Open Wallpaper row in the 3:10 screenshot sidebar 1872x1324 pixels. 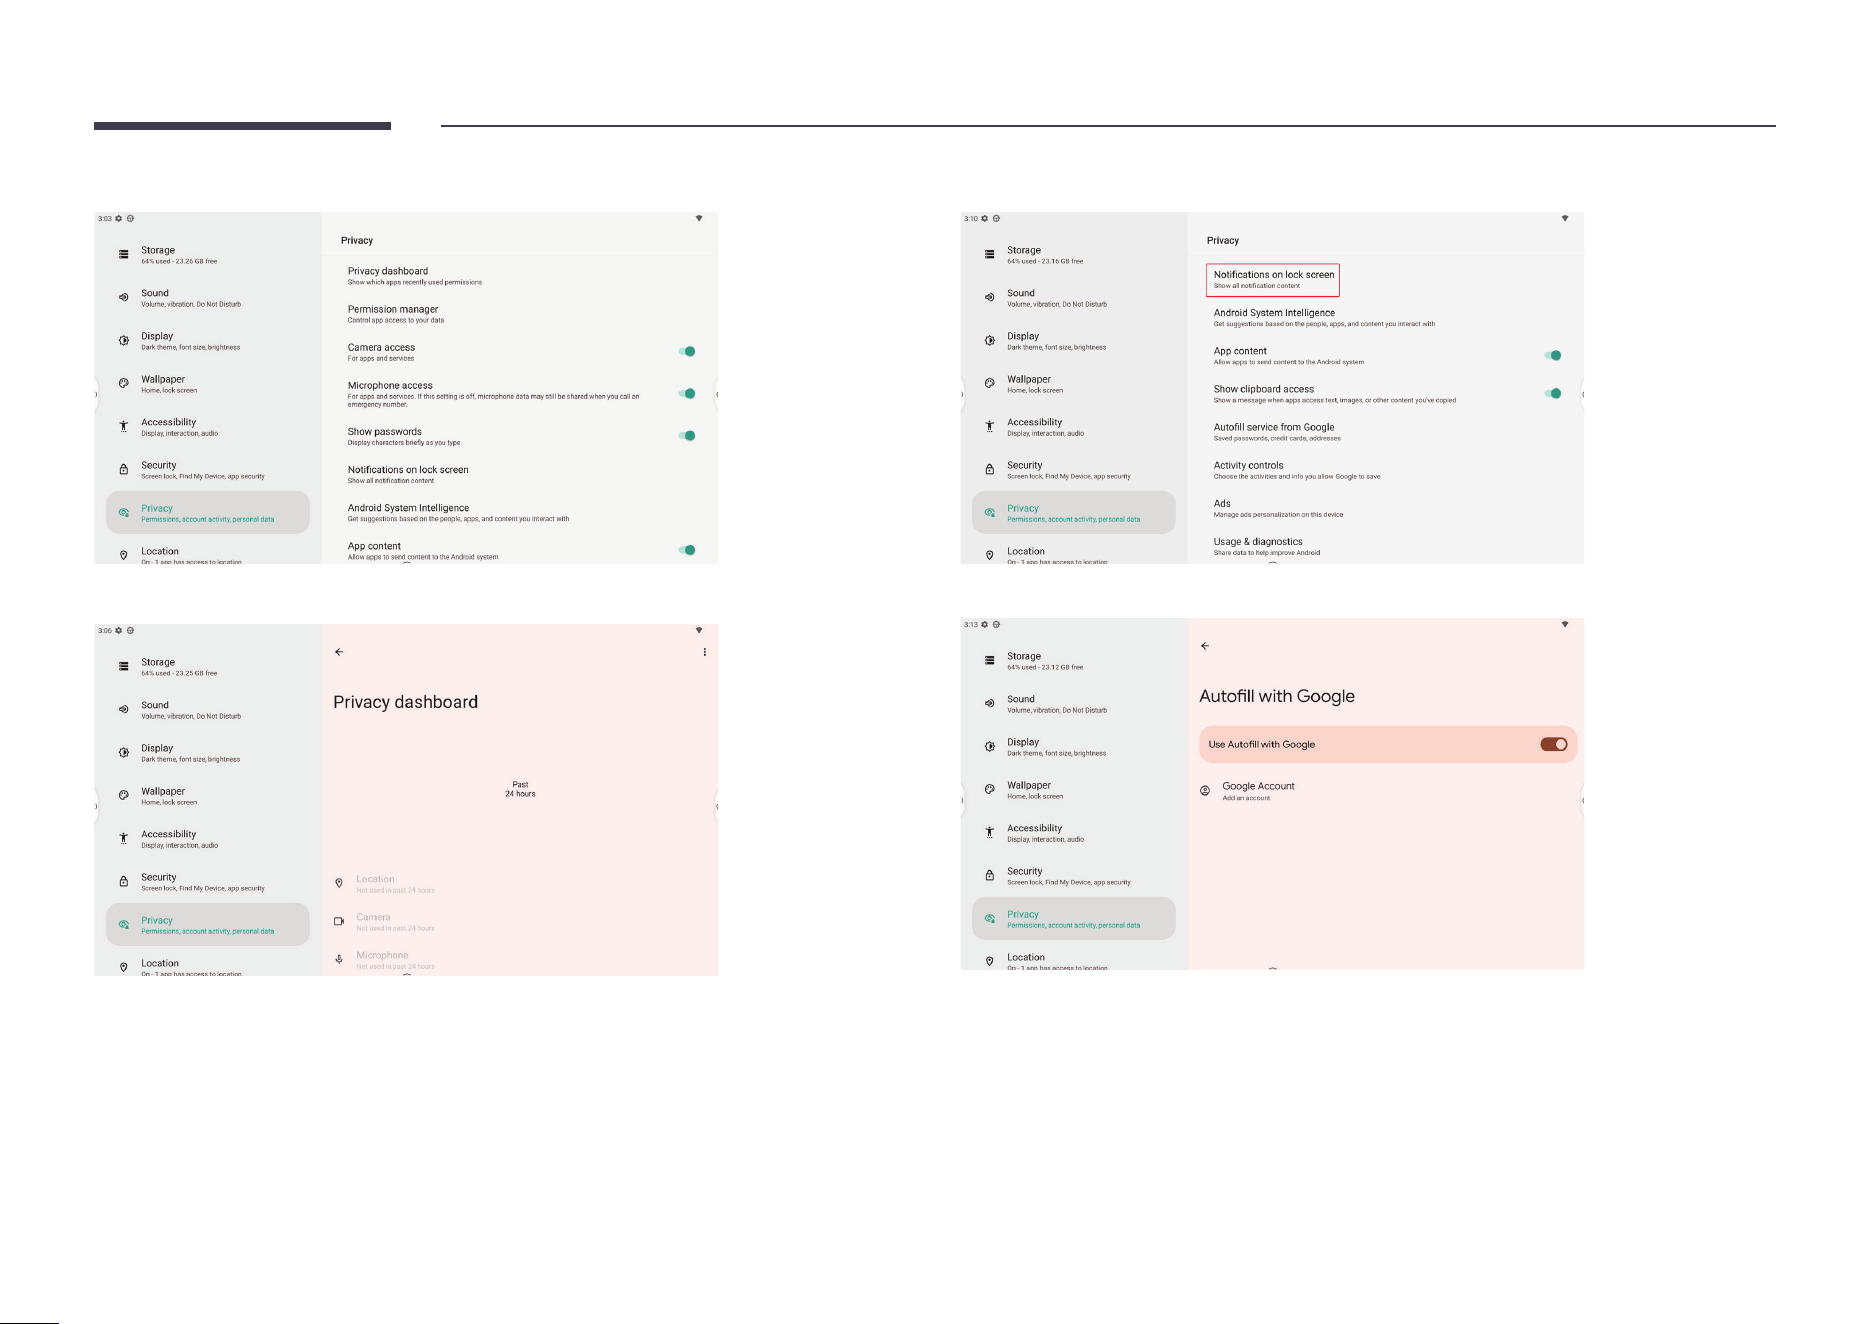click(1074, 384)
